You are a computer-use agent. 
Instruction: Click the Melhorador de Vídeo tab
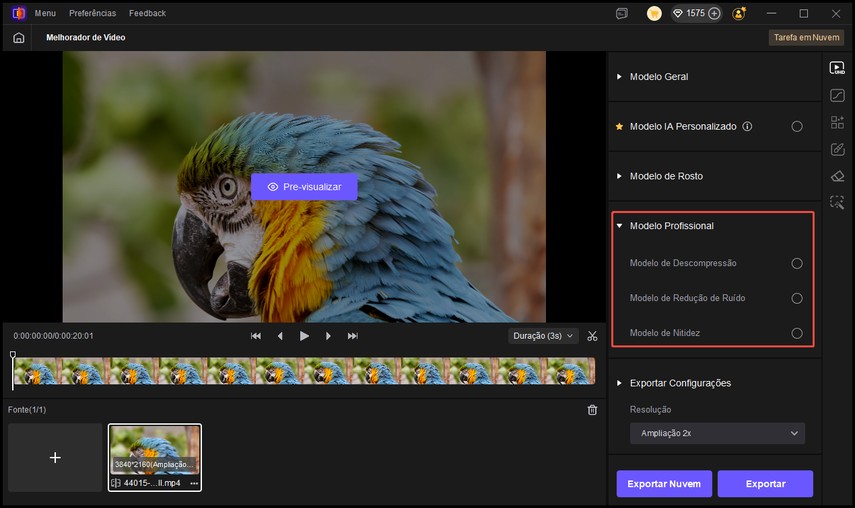(x=86, y=38)
